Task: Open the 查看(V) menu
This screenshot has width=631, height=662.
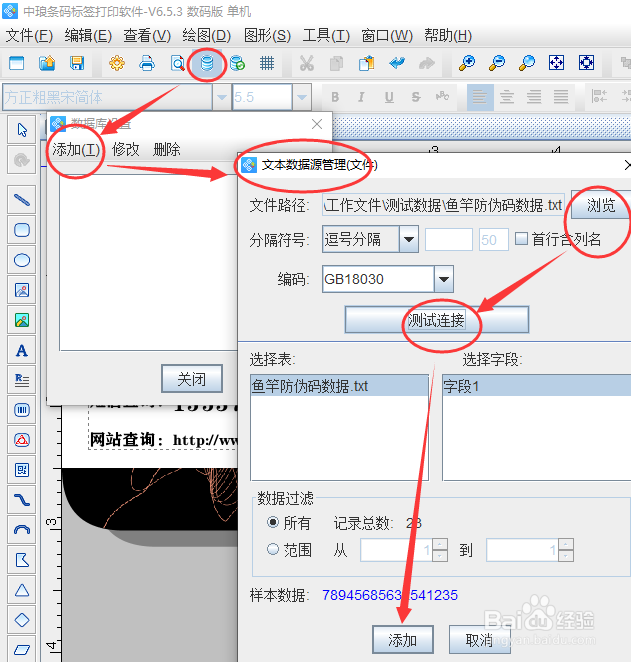Action: click(147, 35)
